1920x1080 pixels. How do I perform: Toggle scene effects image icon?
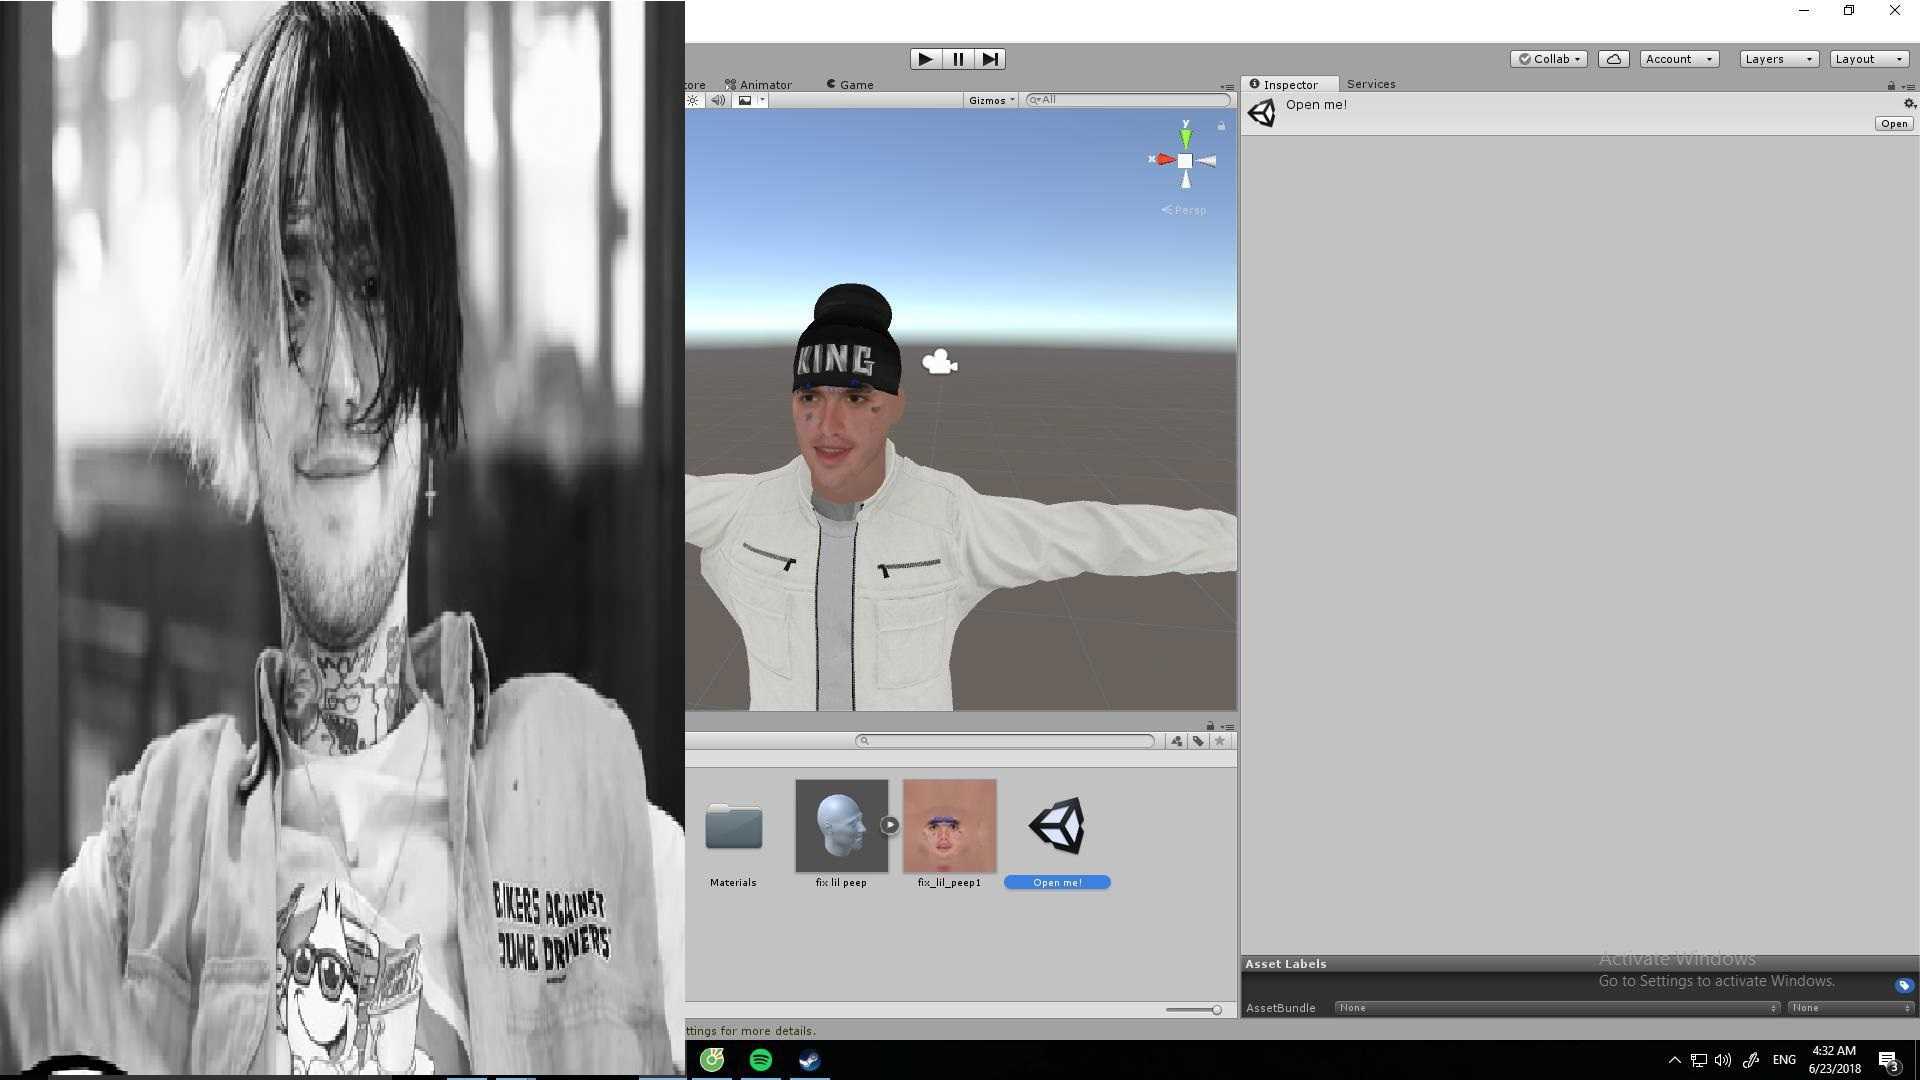pyautogui.click(x=744, y=100)
